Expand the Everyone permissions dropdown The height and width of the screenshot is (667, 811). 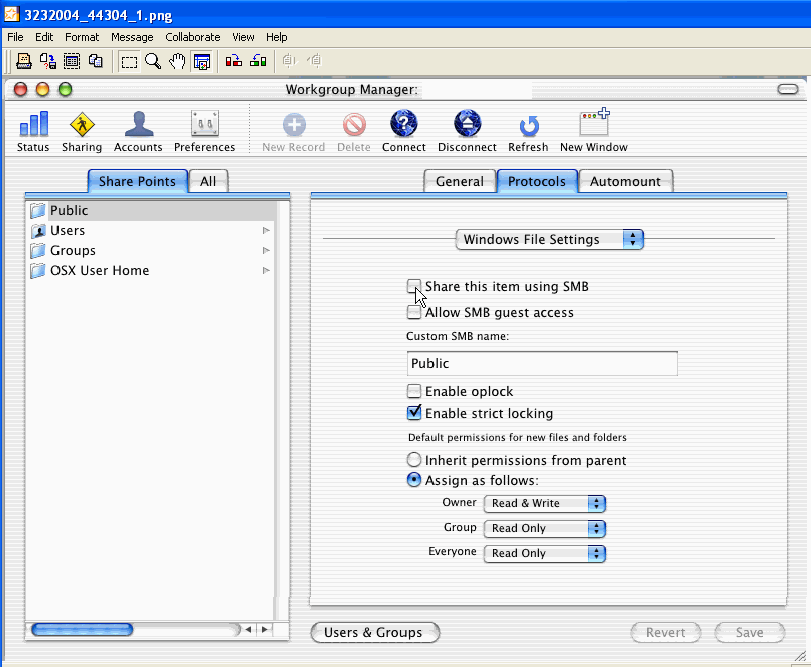pyautogui.click(x=545, y=553)
